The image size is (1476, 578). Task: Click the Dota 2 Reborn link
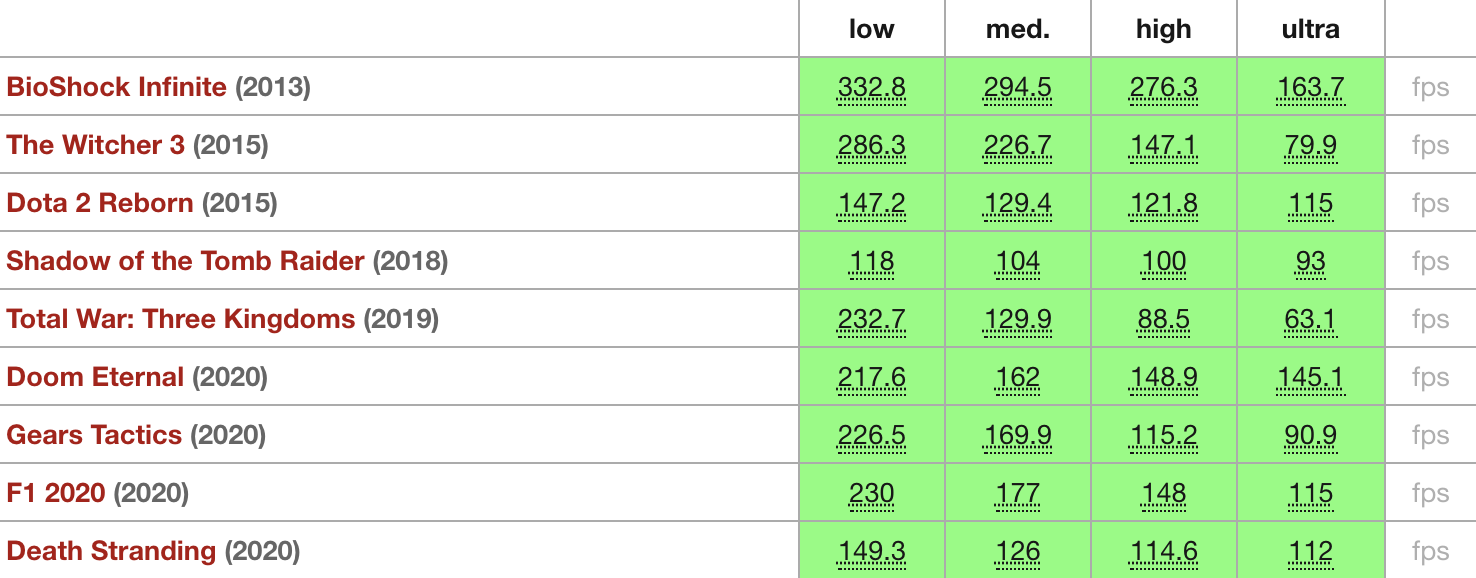(x=99, y=203)
